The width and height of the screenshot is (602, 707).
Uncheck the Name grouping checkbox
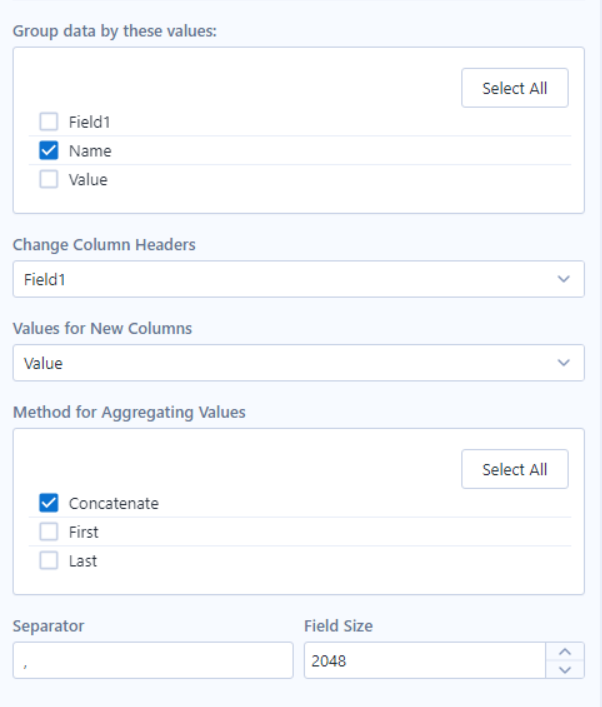[x=49, y=151]
